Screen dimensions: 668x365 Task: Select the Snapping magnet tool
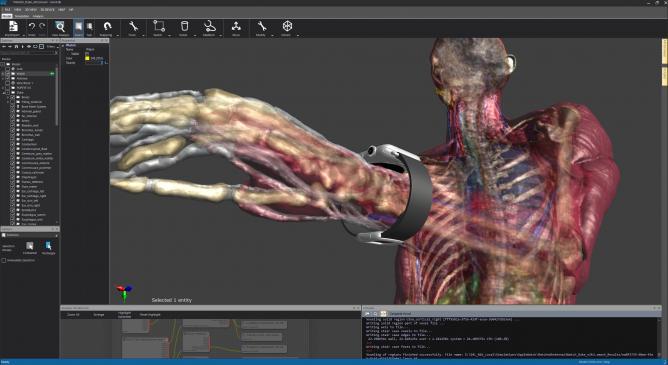pyautogui.click(x=107, y=26)
